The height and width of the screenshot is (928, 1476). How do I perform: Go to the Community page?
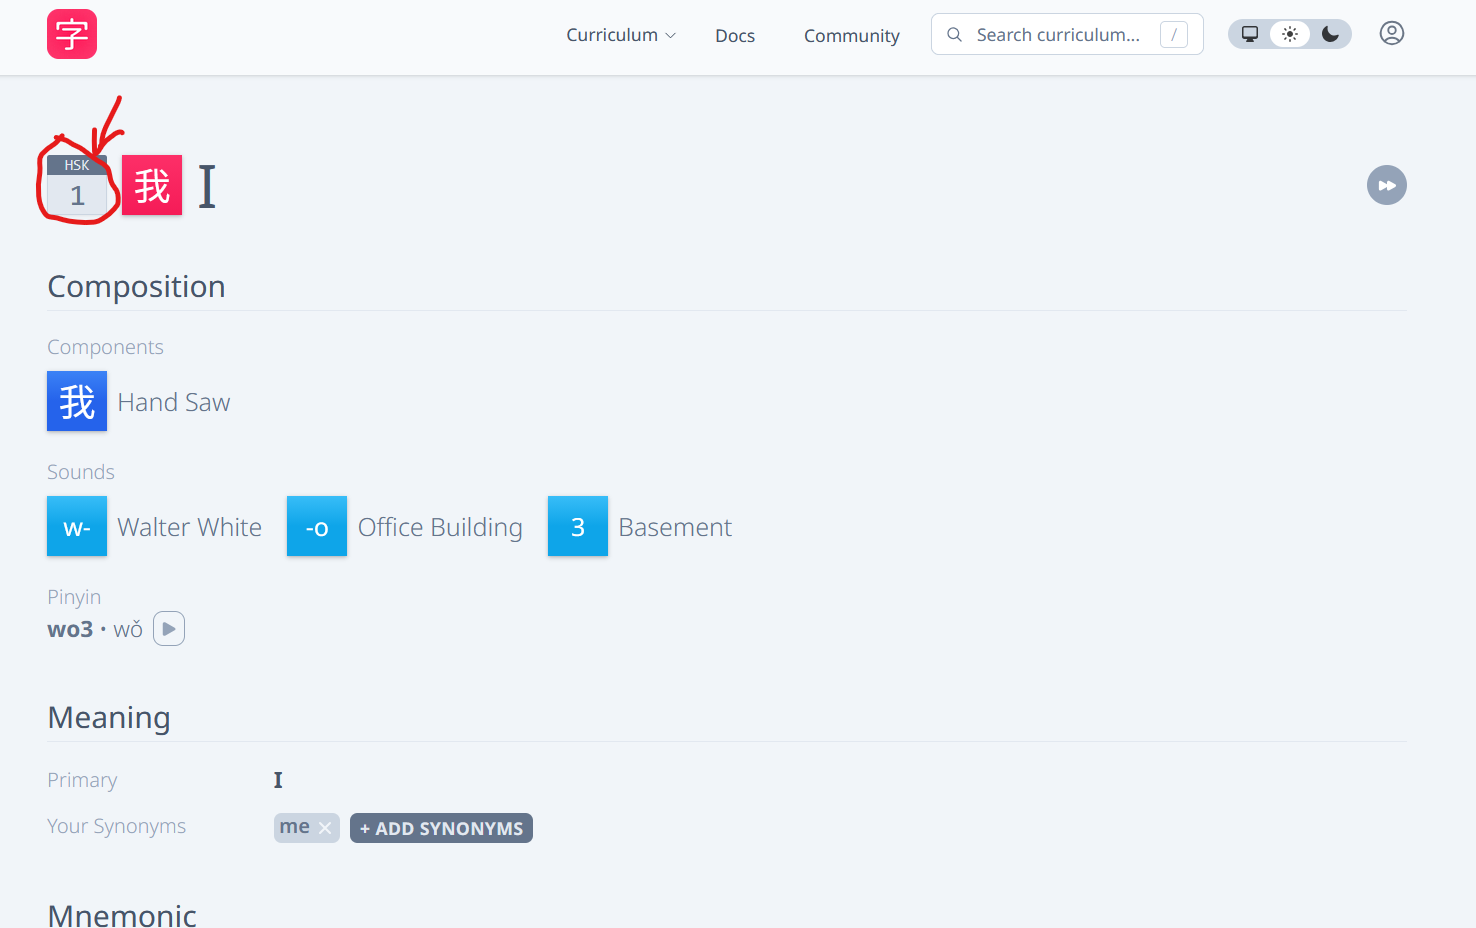click(851, 36)
